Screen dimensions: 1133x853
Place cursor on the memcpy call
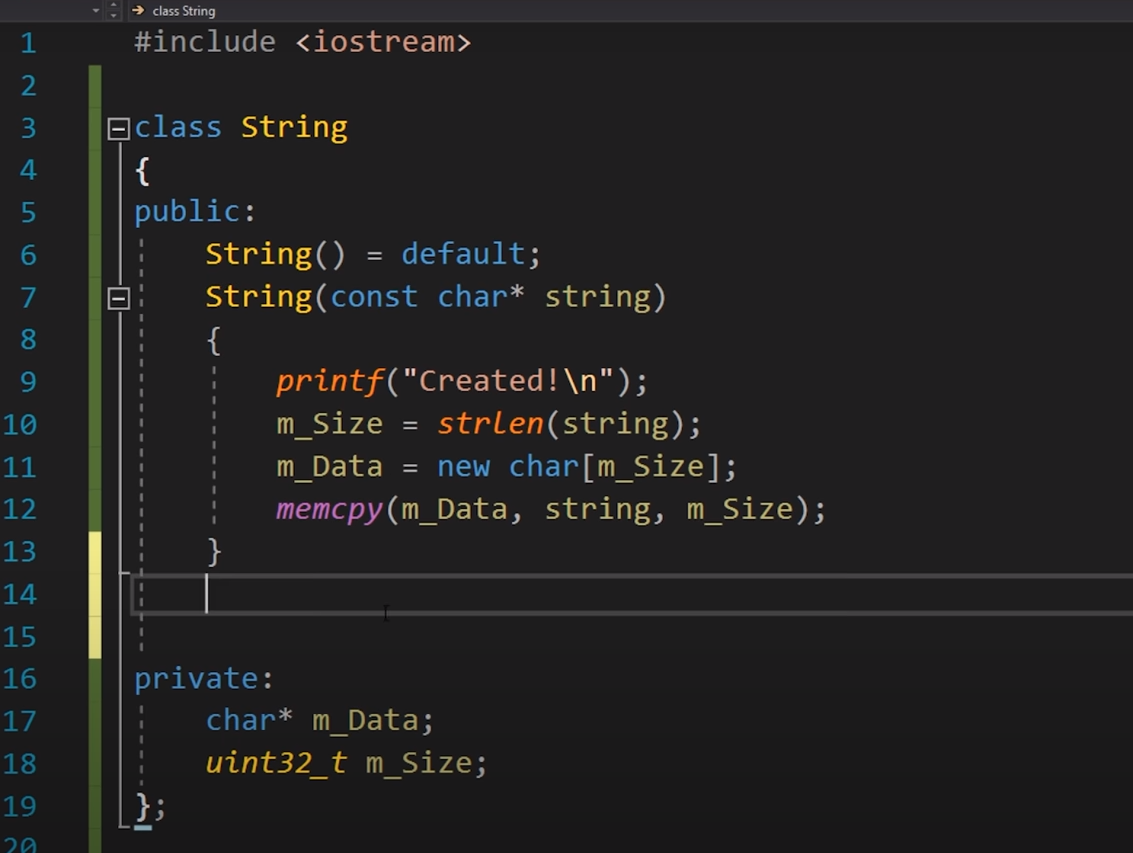[328, 508]
